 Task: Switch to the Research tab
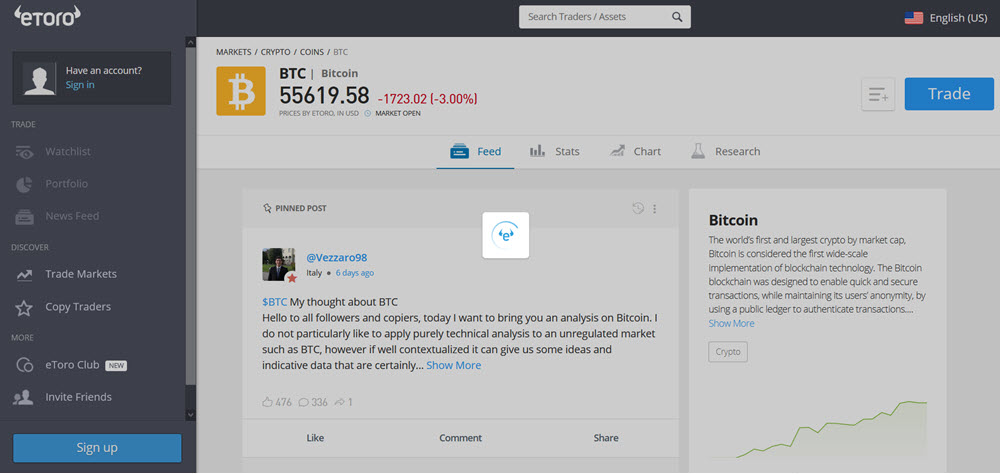(x=726, y=152)
